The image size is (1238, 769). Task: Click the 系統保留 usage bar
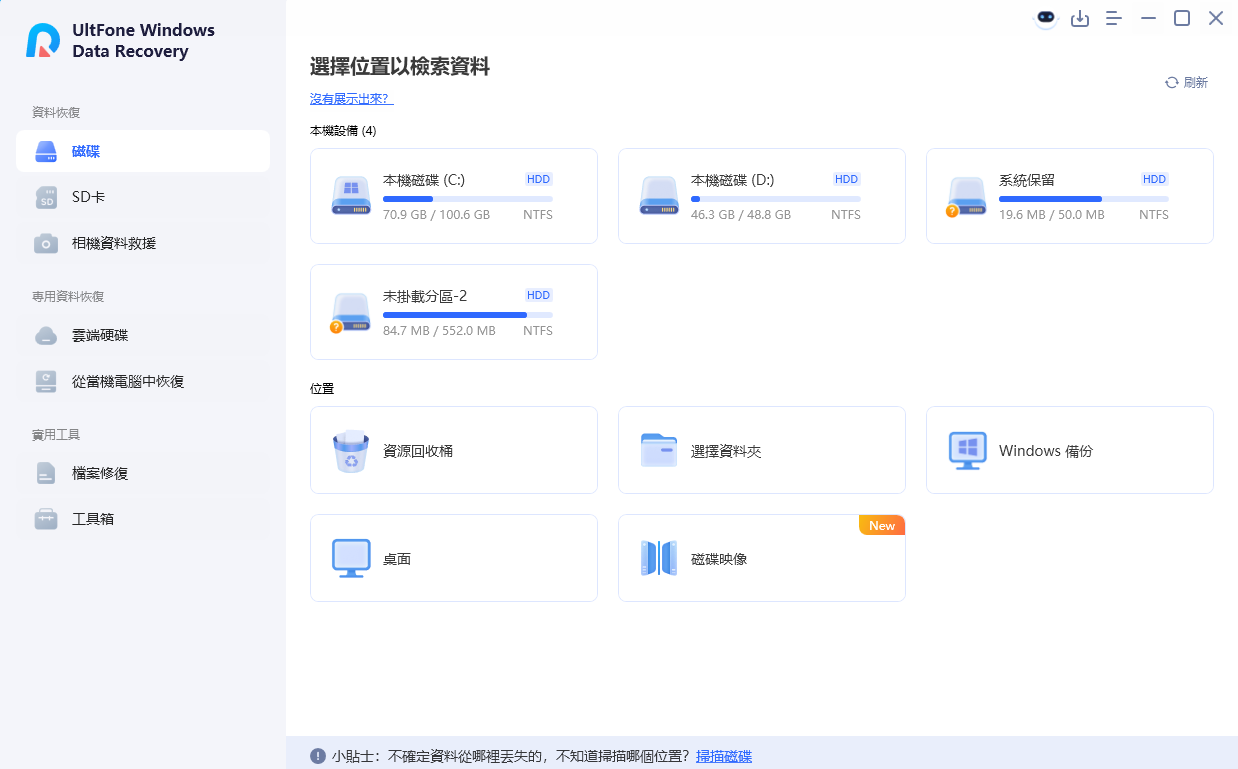point(1084,199)
